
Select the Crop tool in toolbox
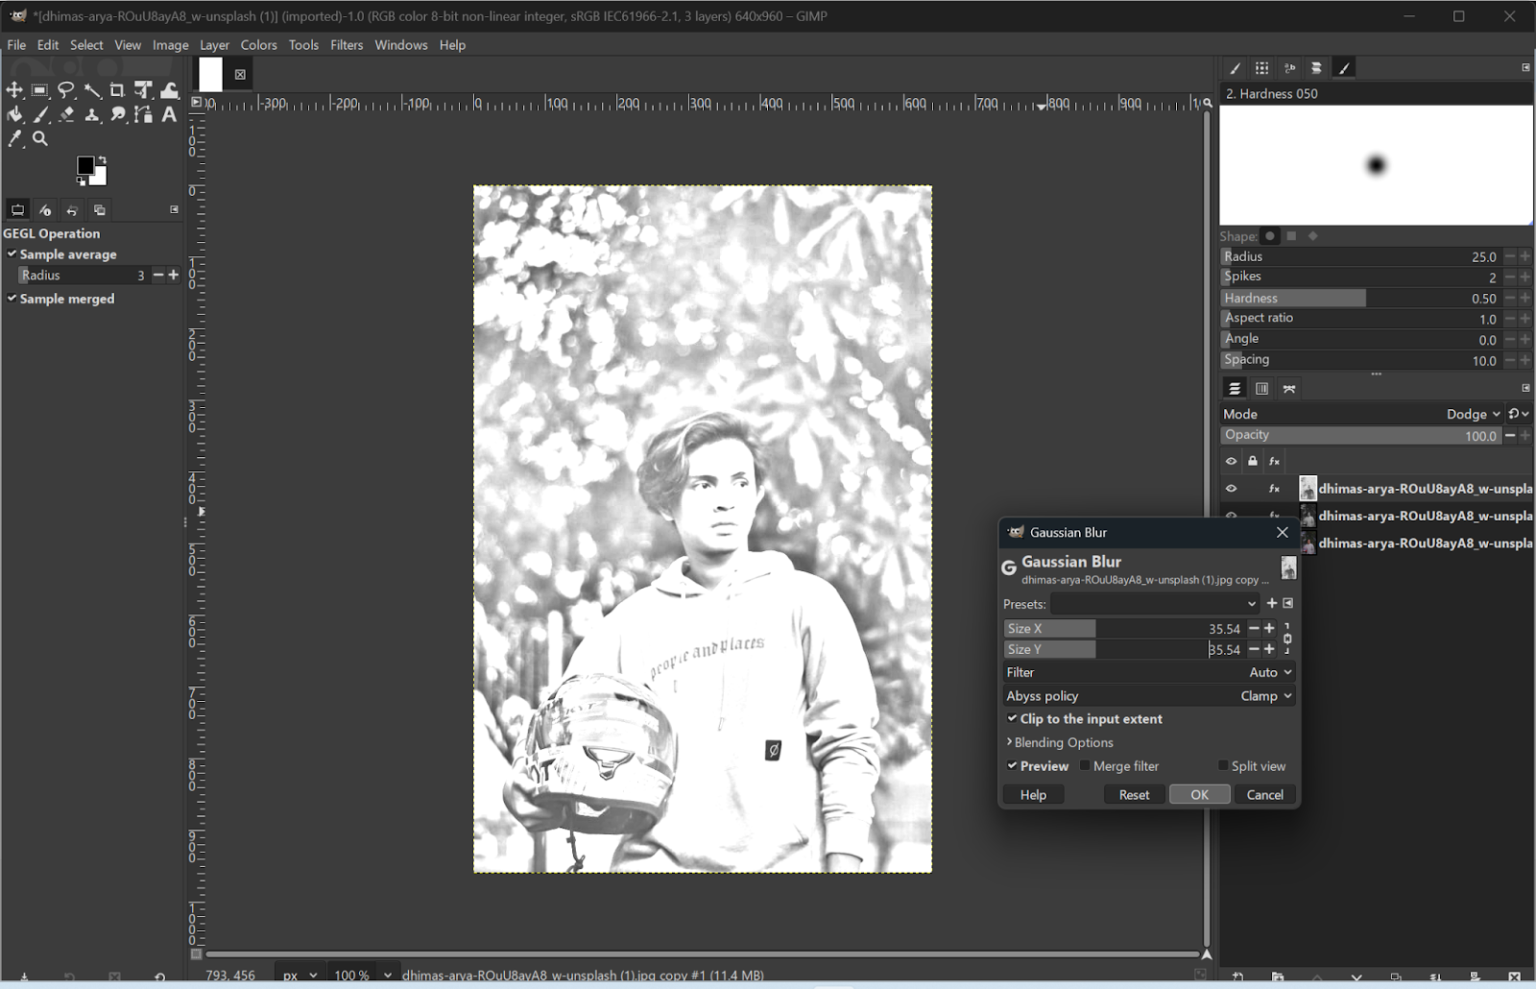pyautogui.click(x=117, y=90)
